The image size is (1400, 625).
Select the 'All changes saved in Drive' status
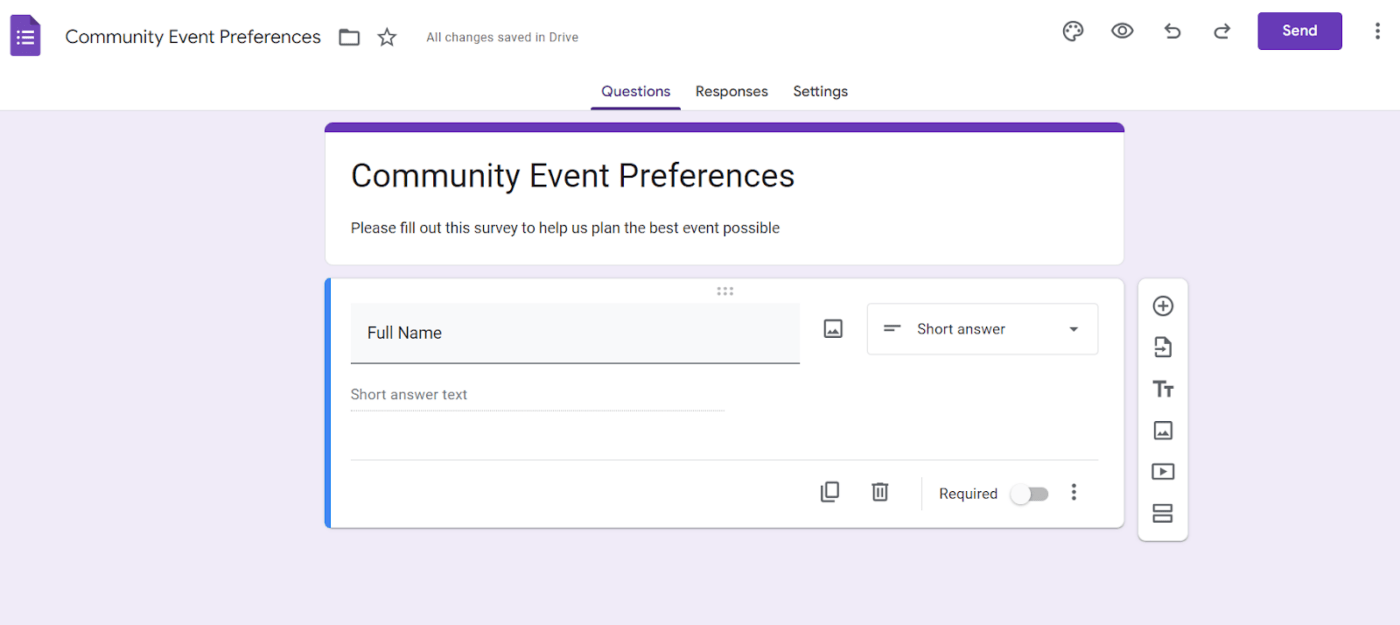click(502, 37)
